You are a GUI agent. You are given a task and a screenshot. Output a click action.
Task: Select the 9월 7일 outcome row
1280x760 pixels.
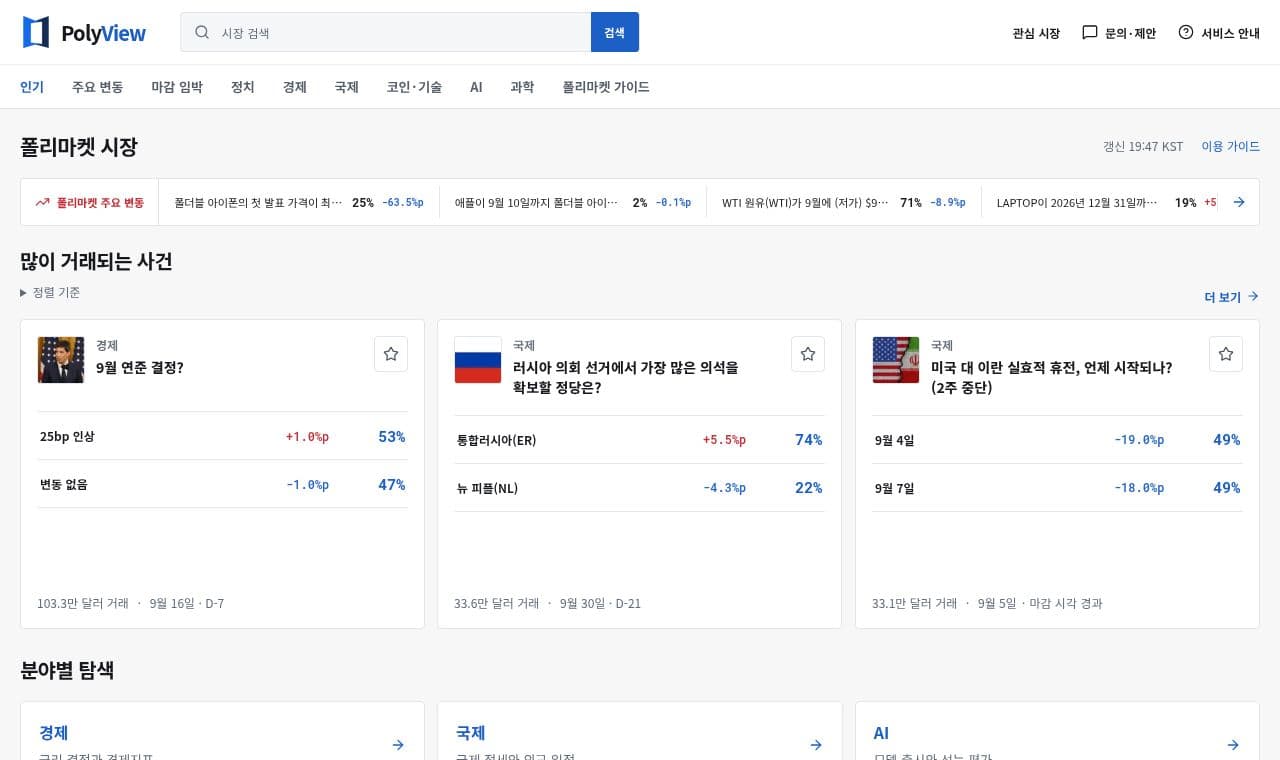coord(1058,488)
